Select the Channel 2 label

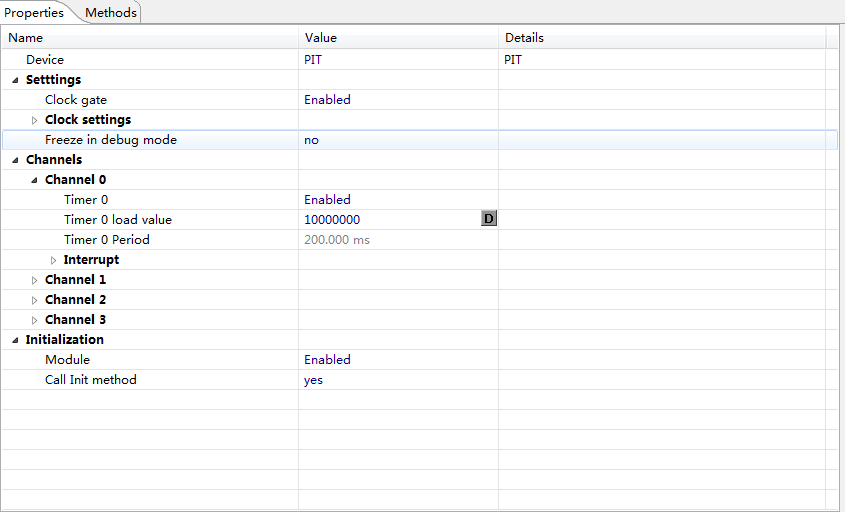75,300
